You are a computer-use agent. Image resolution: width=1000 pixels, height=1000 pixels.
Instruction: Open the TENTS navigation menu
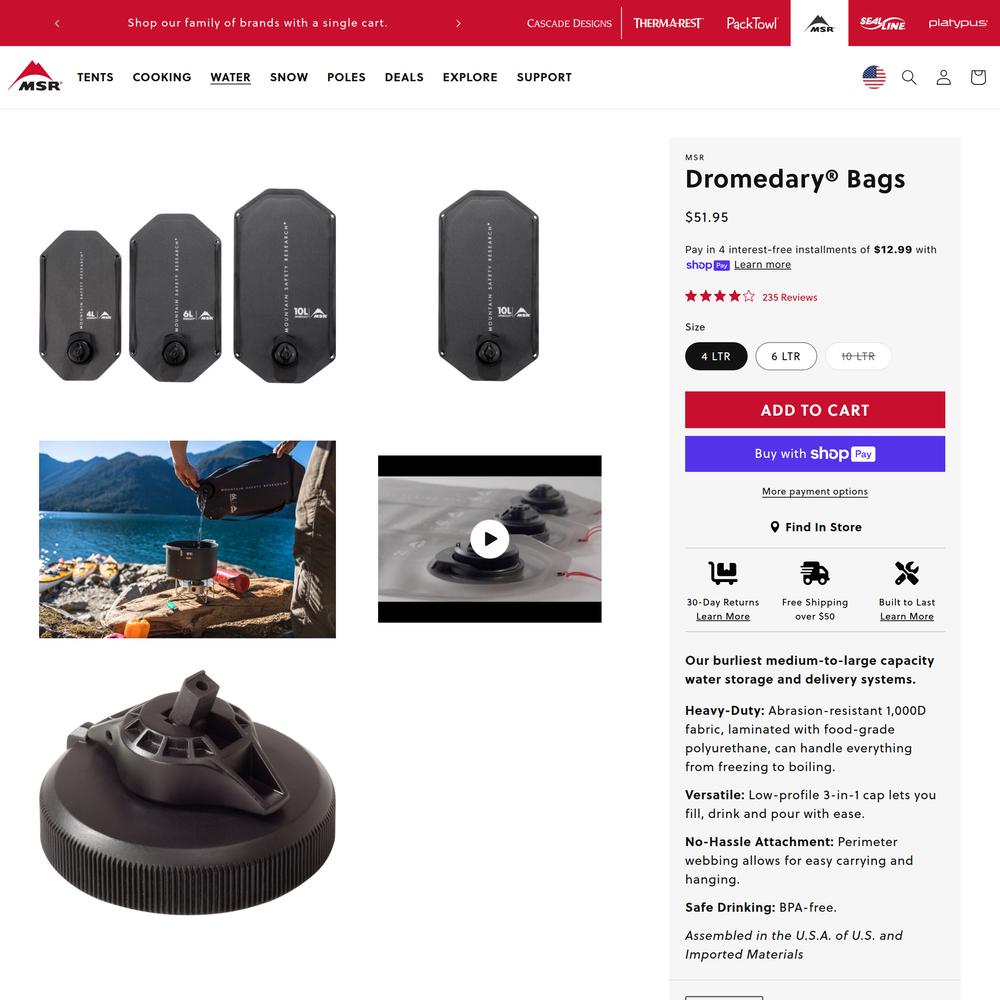click(x=95, y=77)
